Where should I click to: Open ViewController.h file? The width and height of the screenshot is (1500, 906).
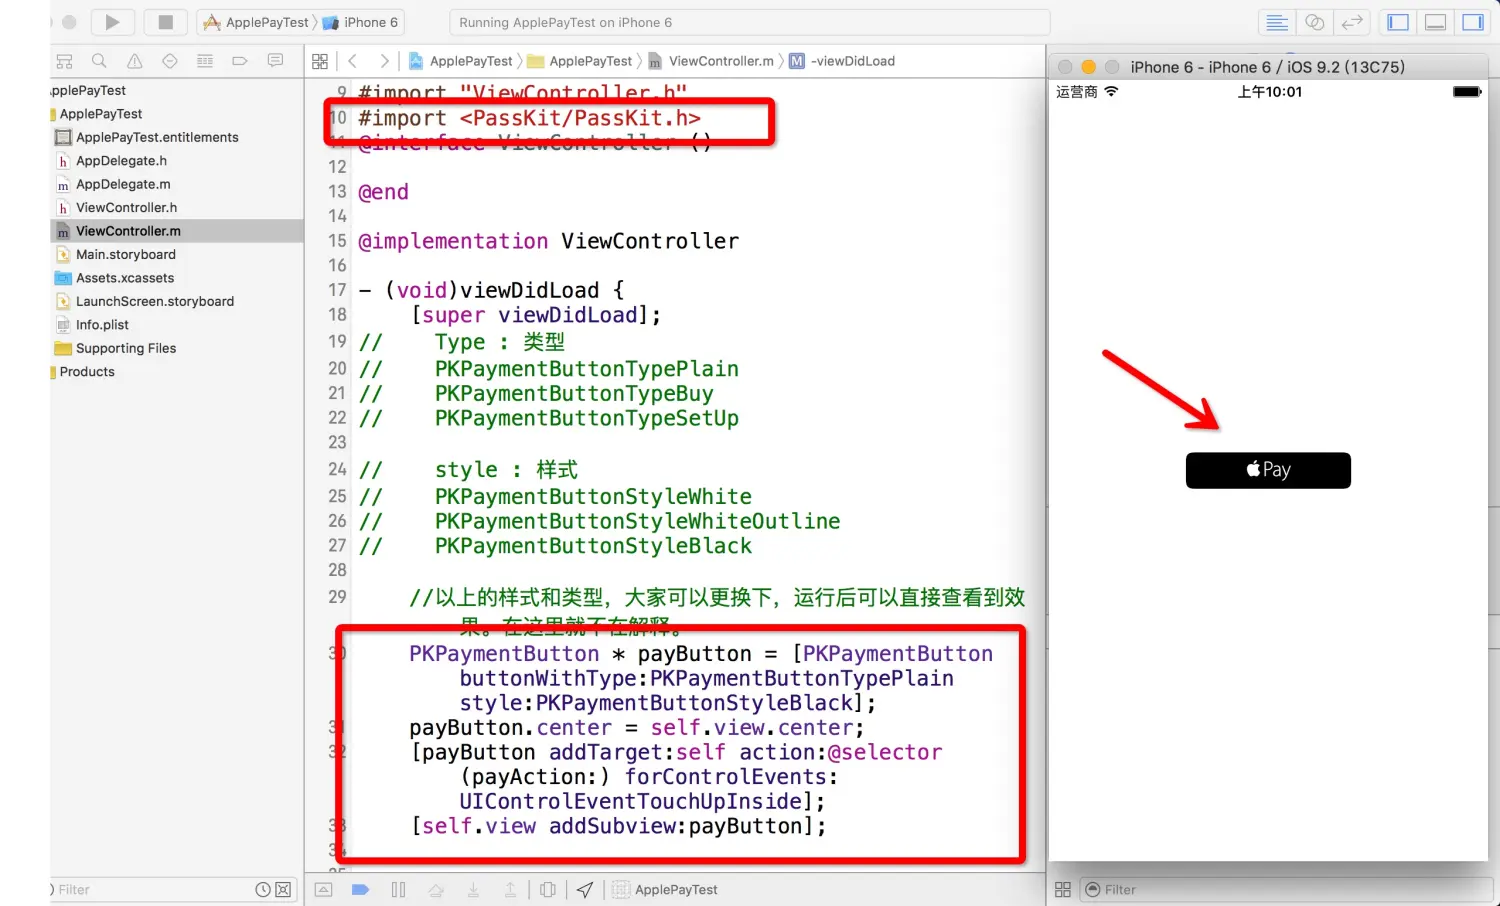point(126,207)
